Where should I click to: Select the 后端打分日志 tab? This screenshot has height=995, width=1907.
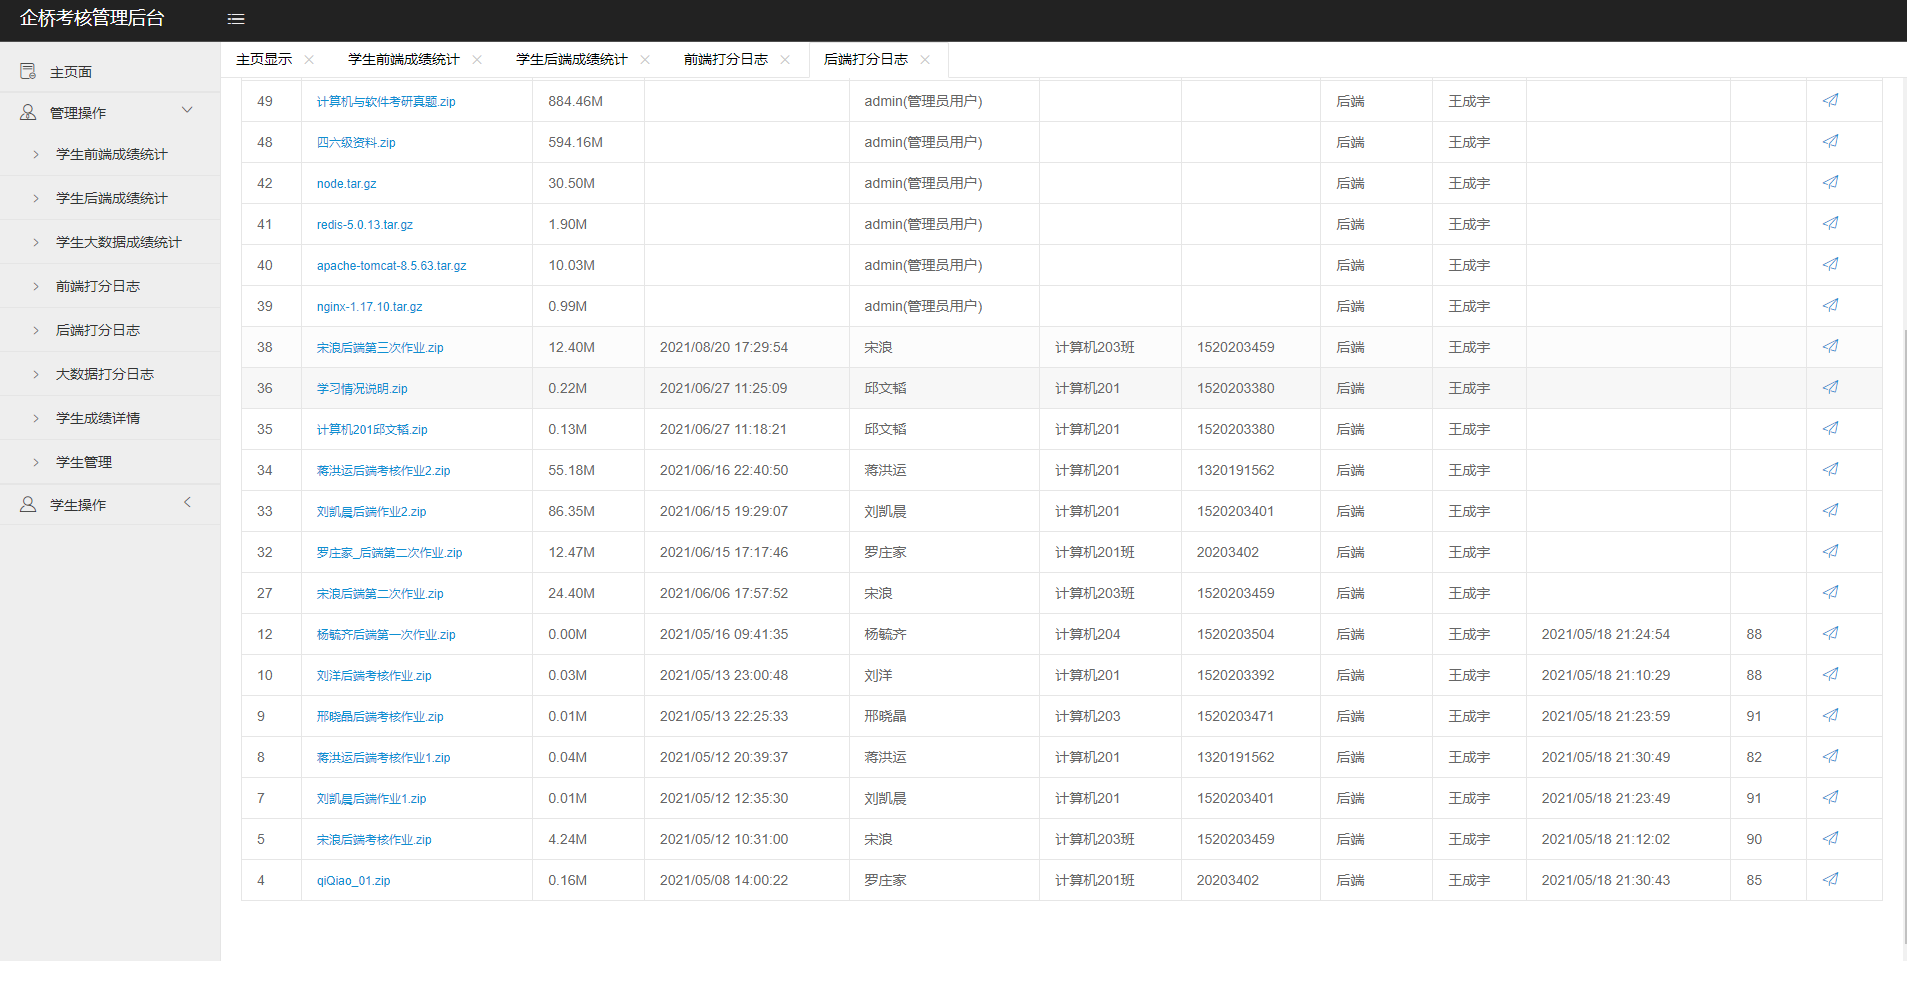click(866, 59)
